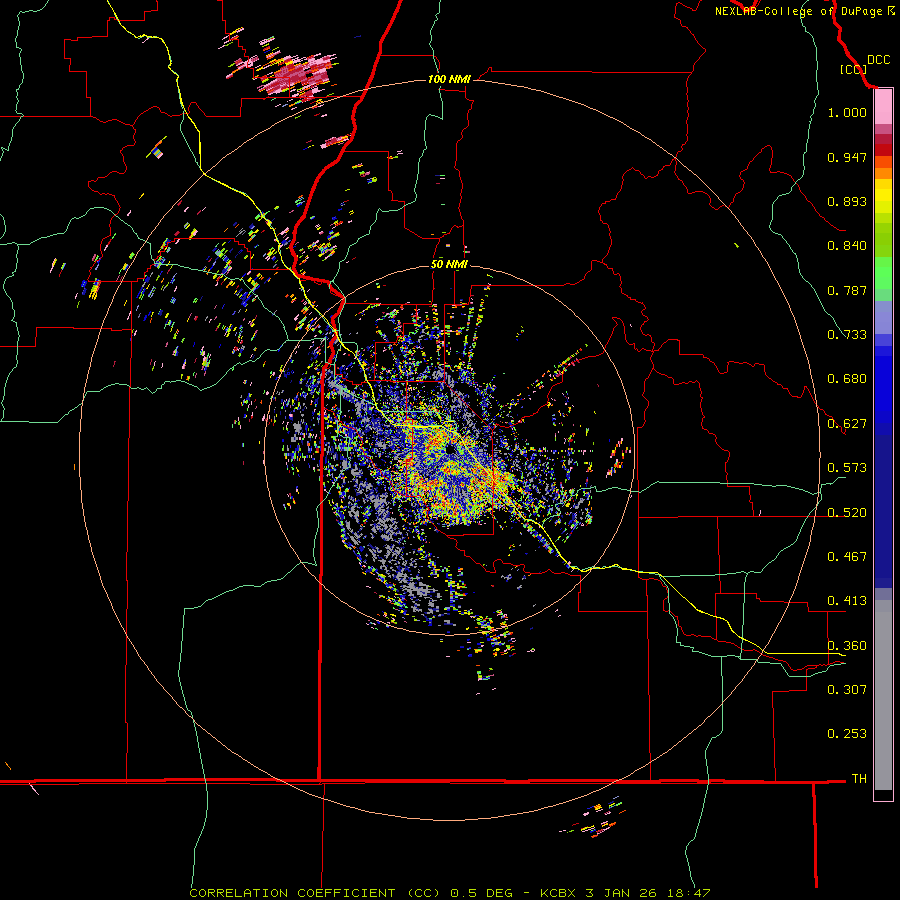This screenshot has height=900, width=900.
Task: Click the 0.840 color scale value
Action: (847, 246)
